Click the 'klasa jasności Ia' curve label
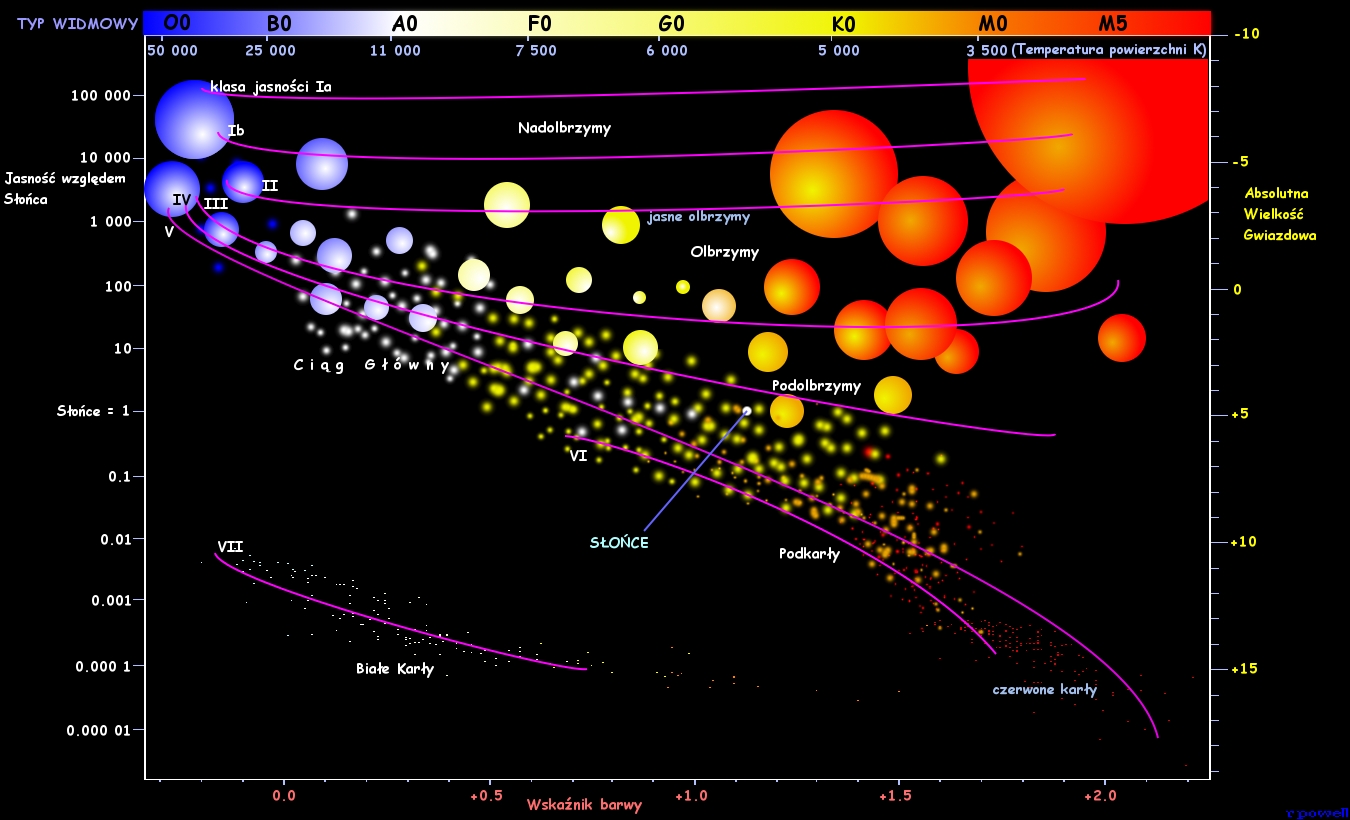Viewport: 1350px width, 820px height. [270, 87]
